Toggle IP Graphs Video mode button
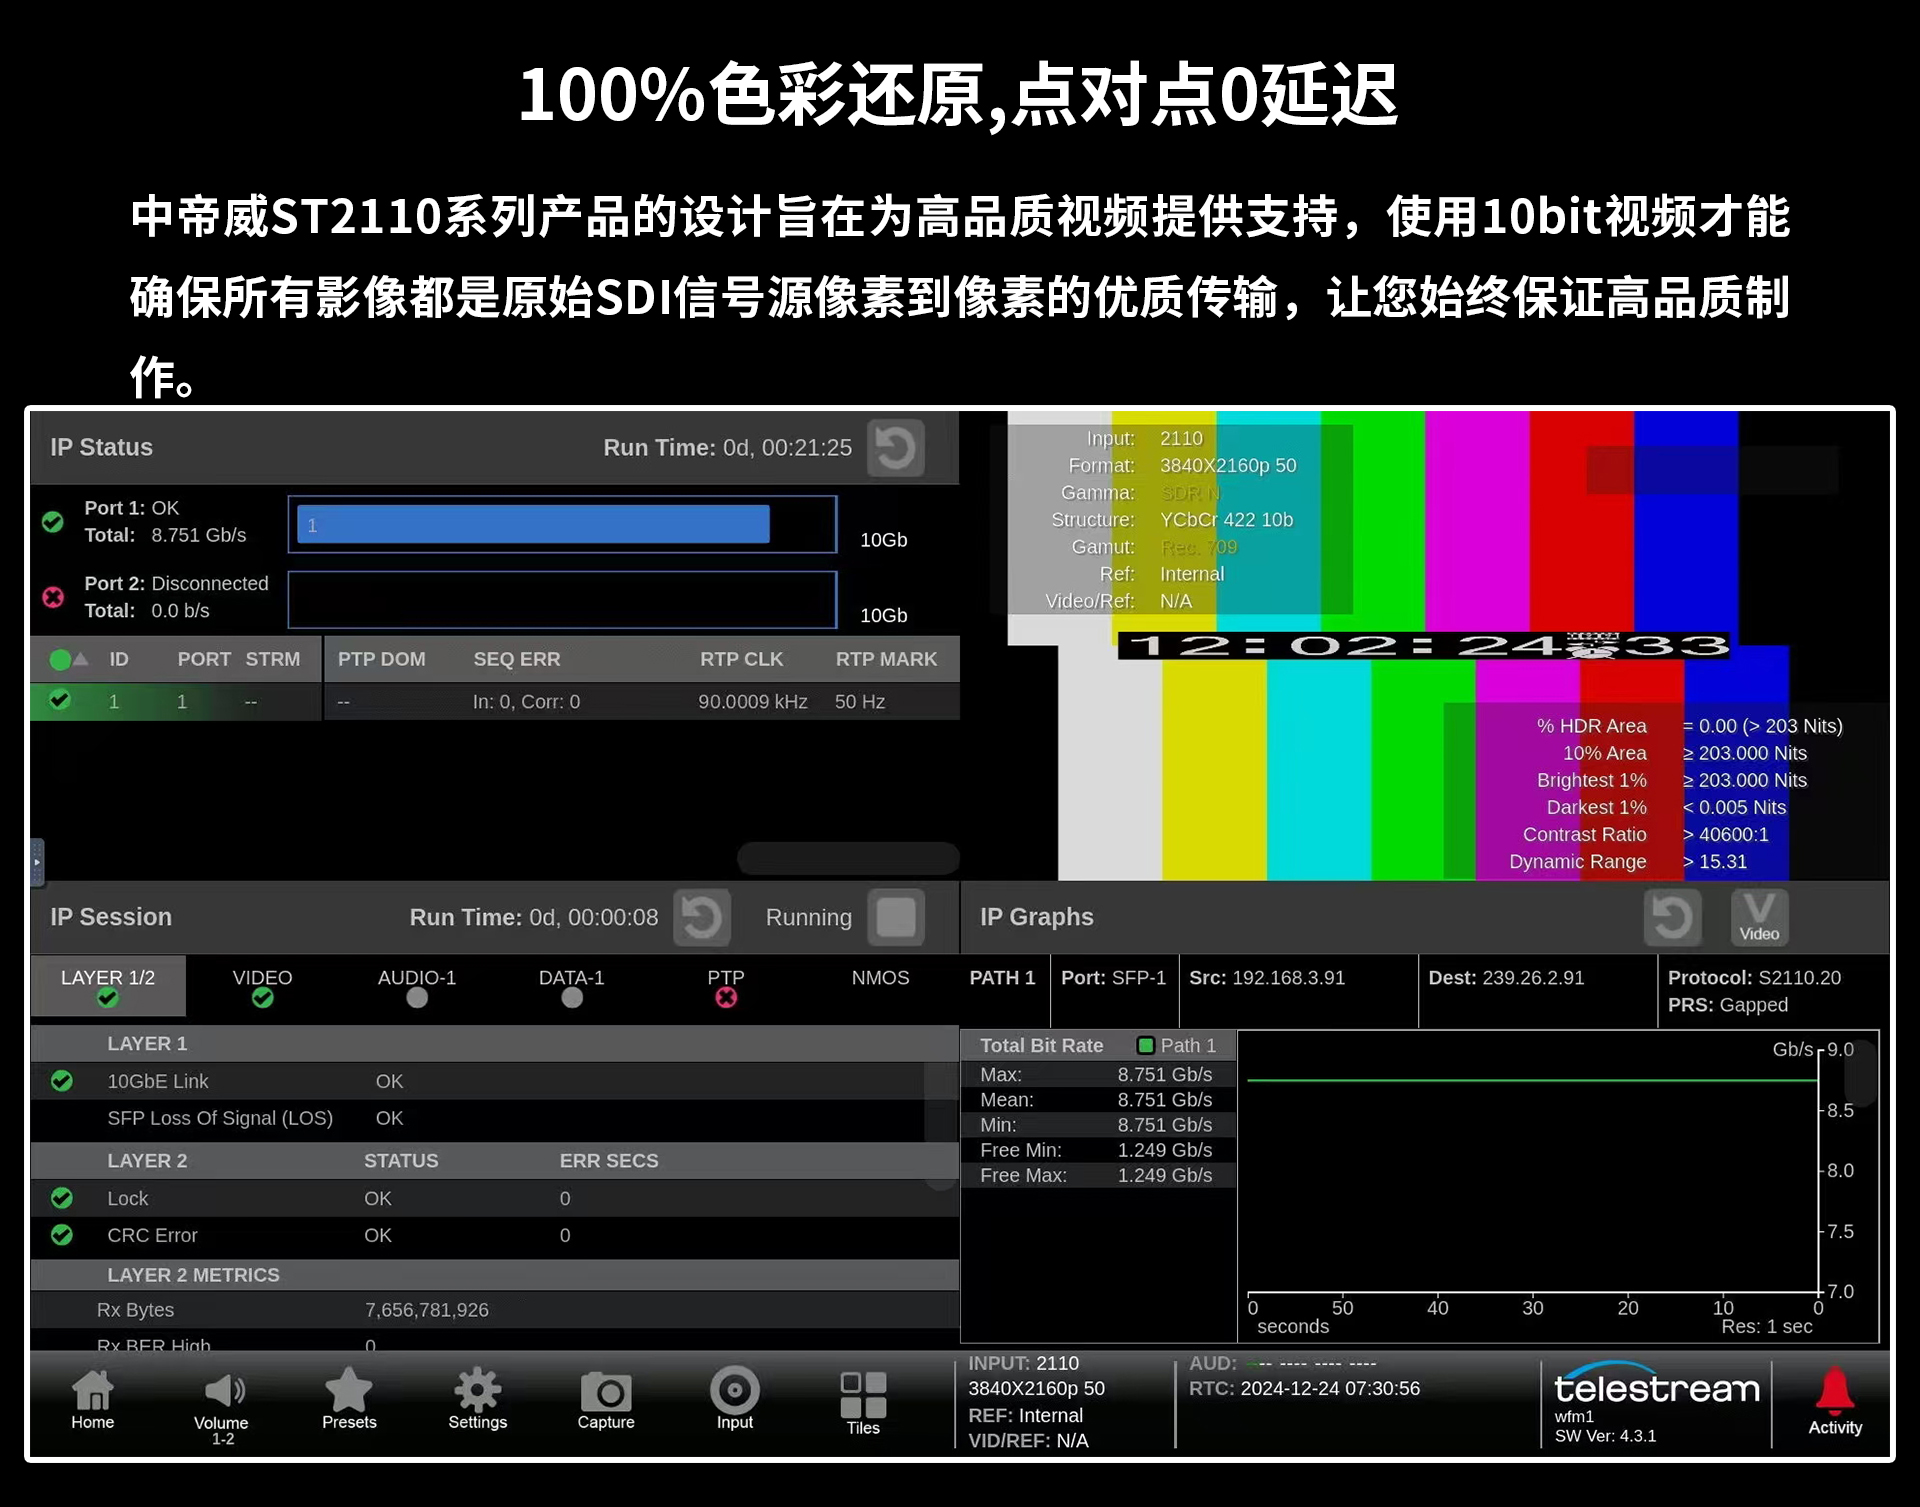 [1759, 917]
